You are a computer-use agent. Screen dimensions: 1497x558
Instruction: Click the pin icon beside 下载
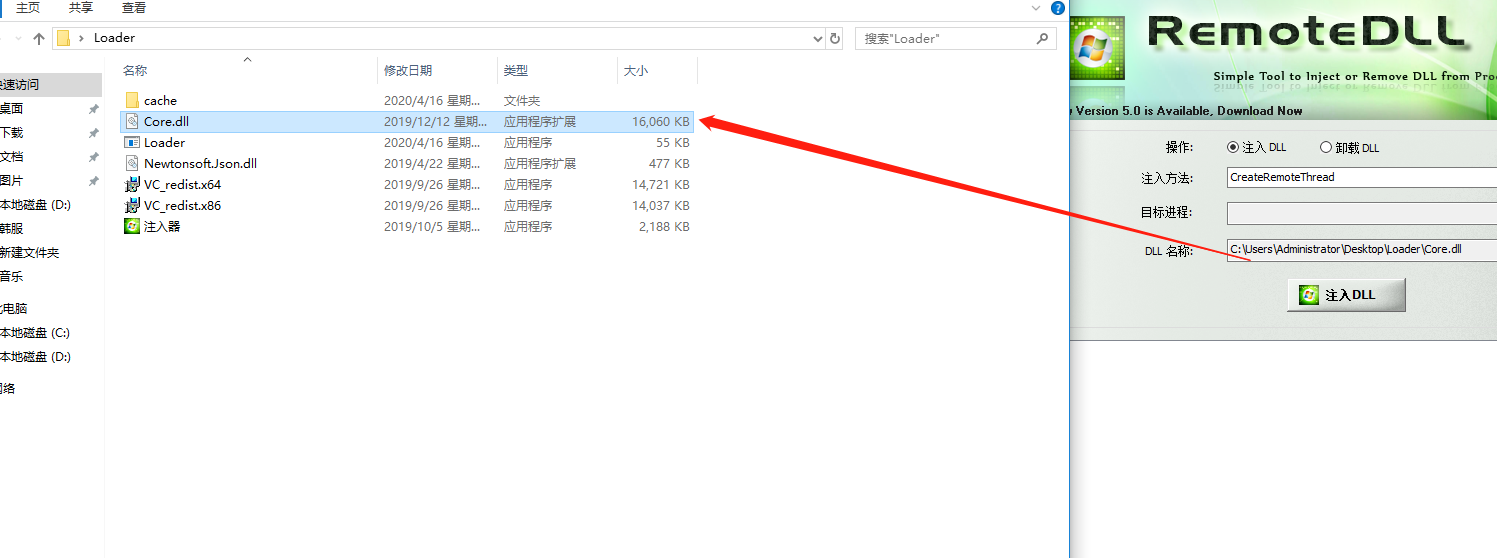pos(93,133)
